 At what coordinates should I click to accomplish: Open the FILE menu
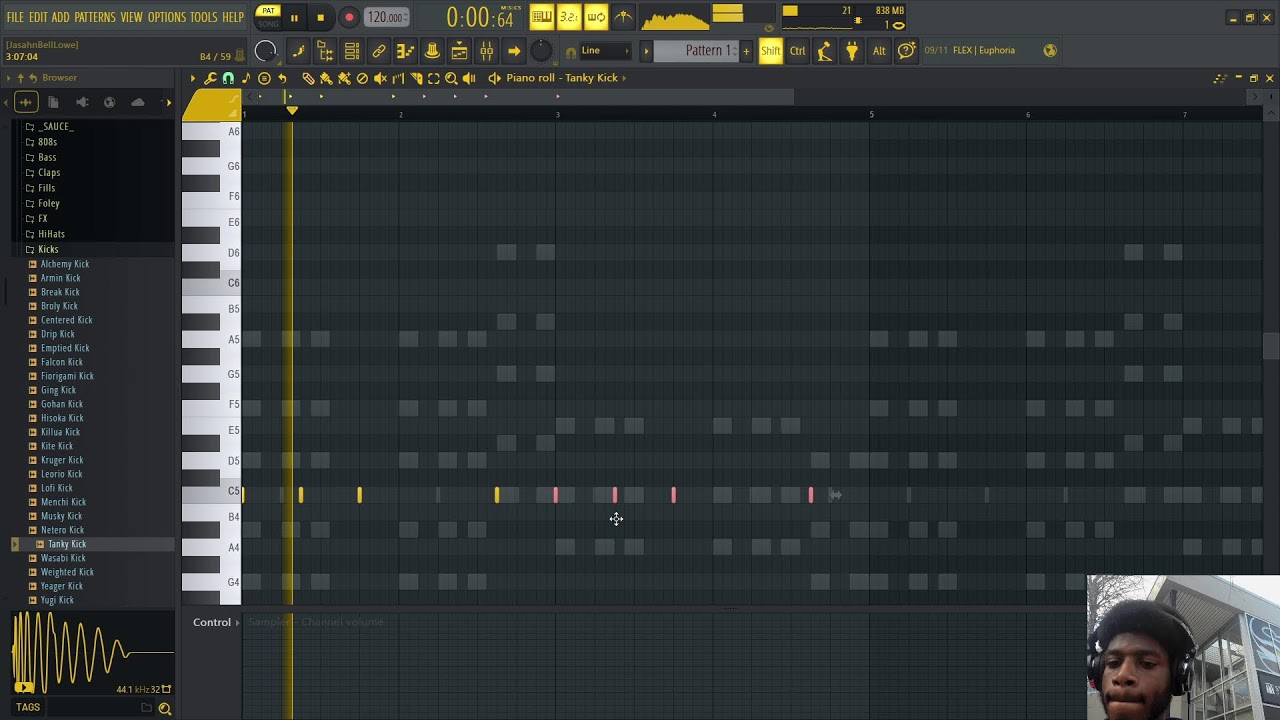[x=15, y=17]
